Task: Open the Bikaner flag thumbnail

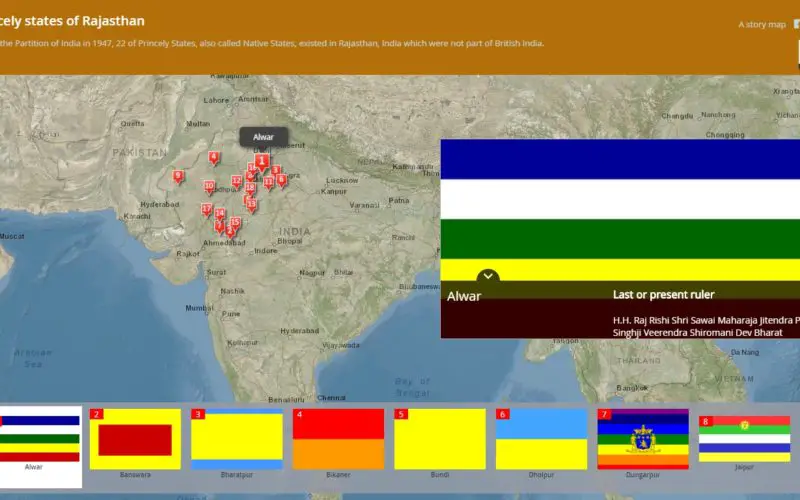Action: click(x=338, y=439)
